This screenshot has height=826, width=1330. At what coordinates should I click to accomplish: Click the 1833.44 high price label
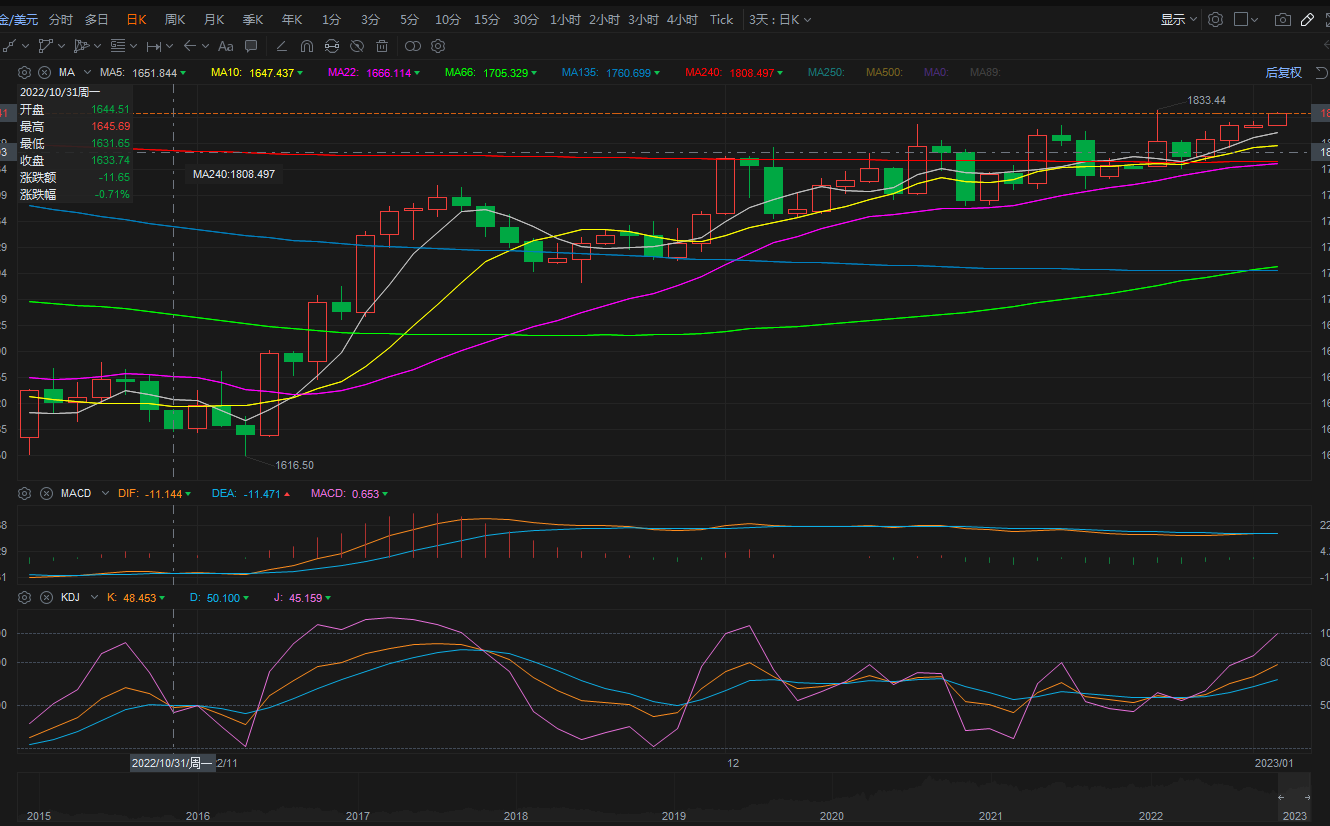[1206, 100]
